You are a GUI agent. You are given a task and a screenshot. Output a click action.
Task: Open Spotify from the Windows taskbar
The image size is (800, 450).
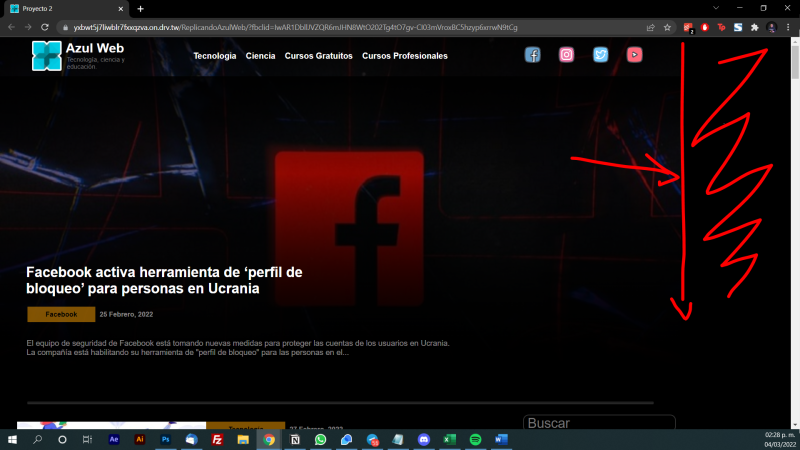476,439
